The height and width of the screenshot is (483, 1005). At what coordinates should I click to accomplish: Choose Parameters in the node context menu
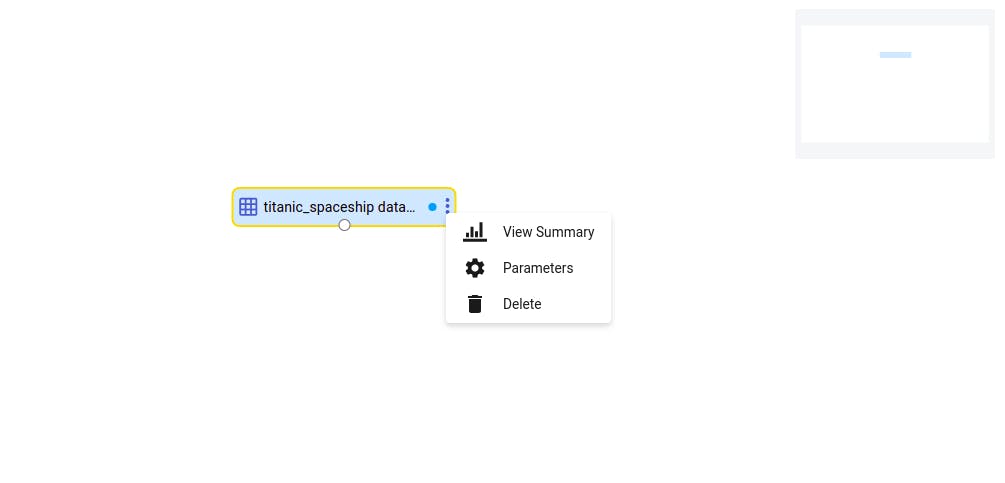pos(528,268)
